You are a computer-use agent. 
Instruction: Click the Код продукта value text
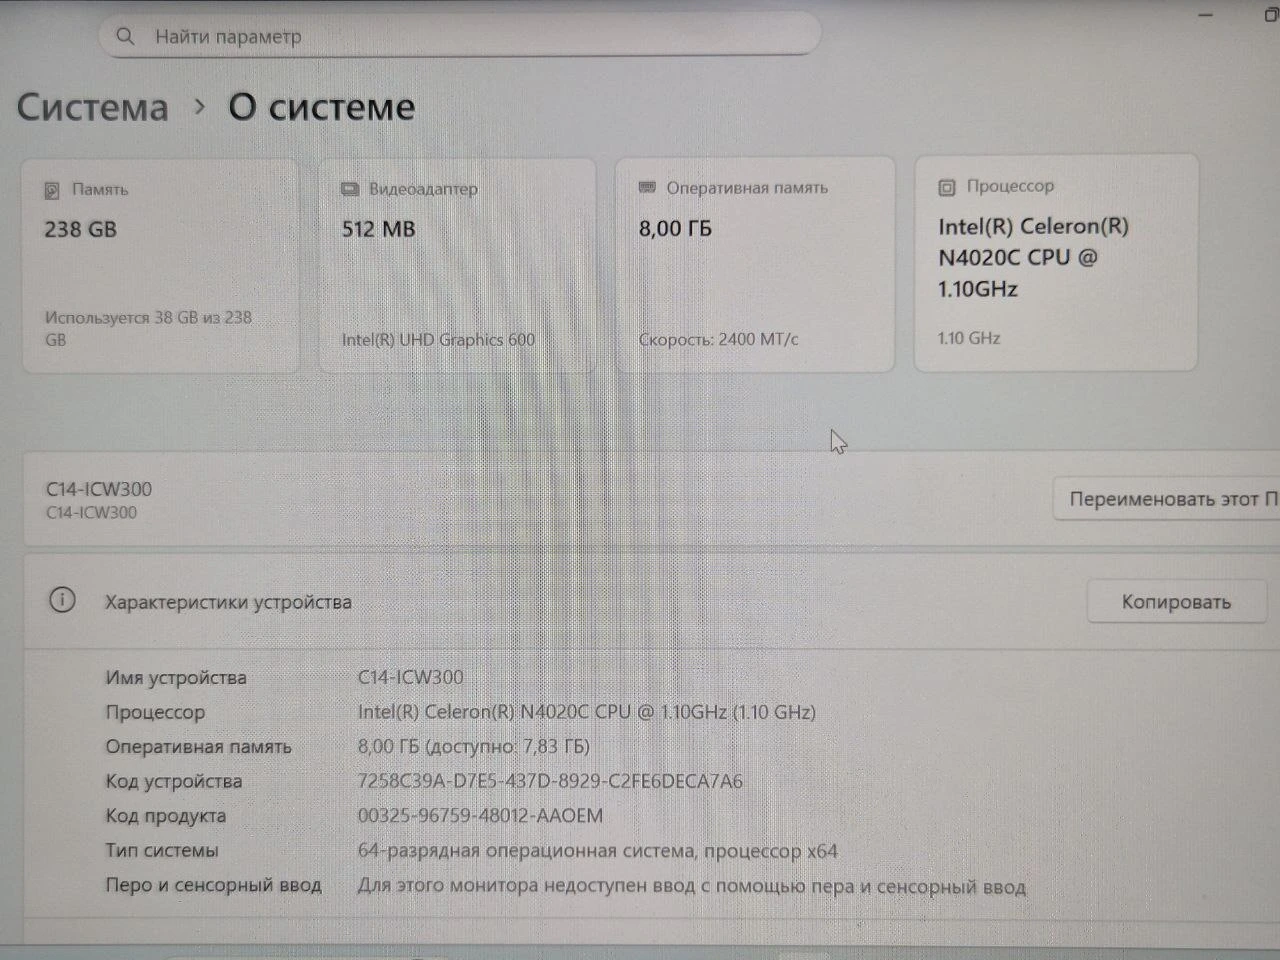coord(480,816)
